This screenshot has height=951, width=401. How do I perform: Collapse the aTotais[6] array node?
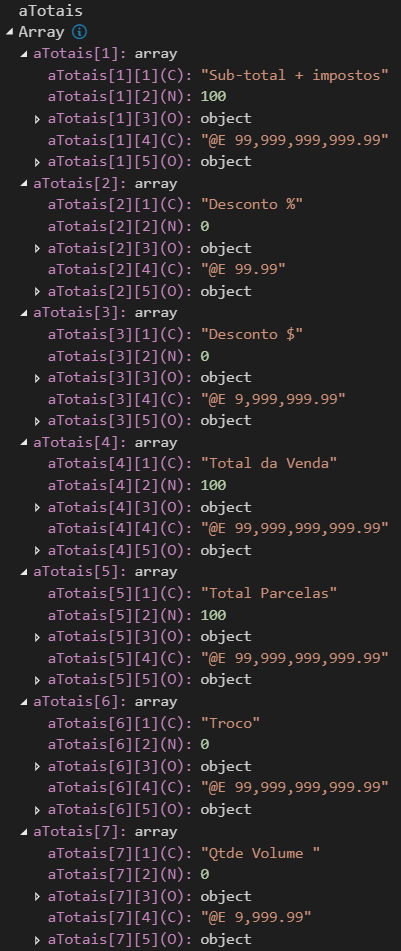tap(24, 702)
